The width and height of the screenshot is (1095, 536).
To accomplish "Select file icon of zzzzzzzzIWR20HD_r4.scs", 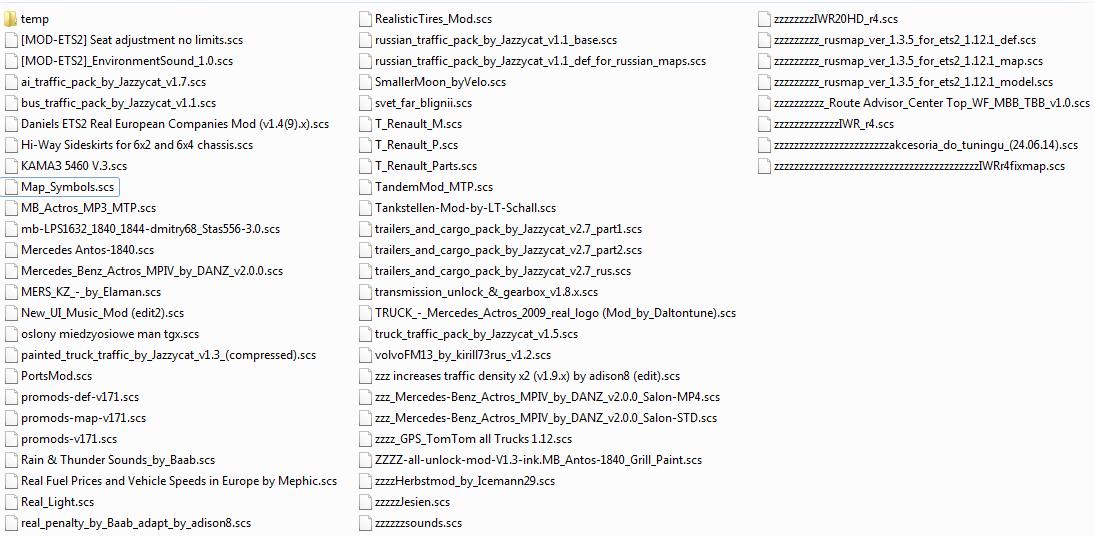I will coord(763,20).
